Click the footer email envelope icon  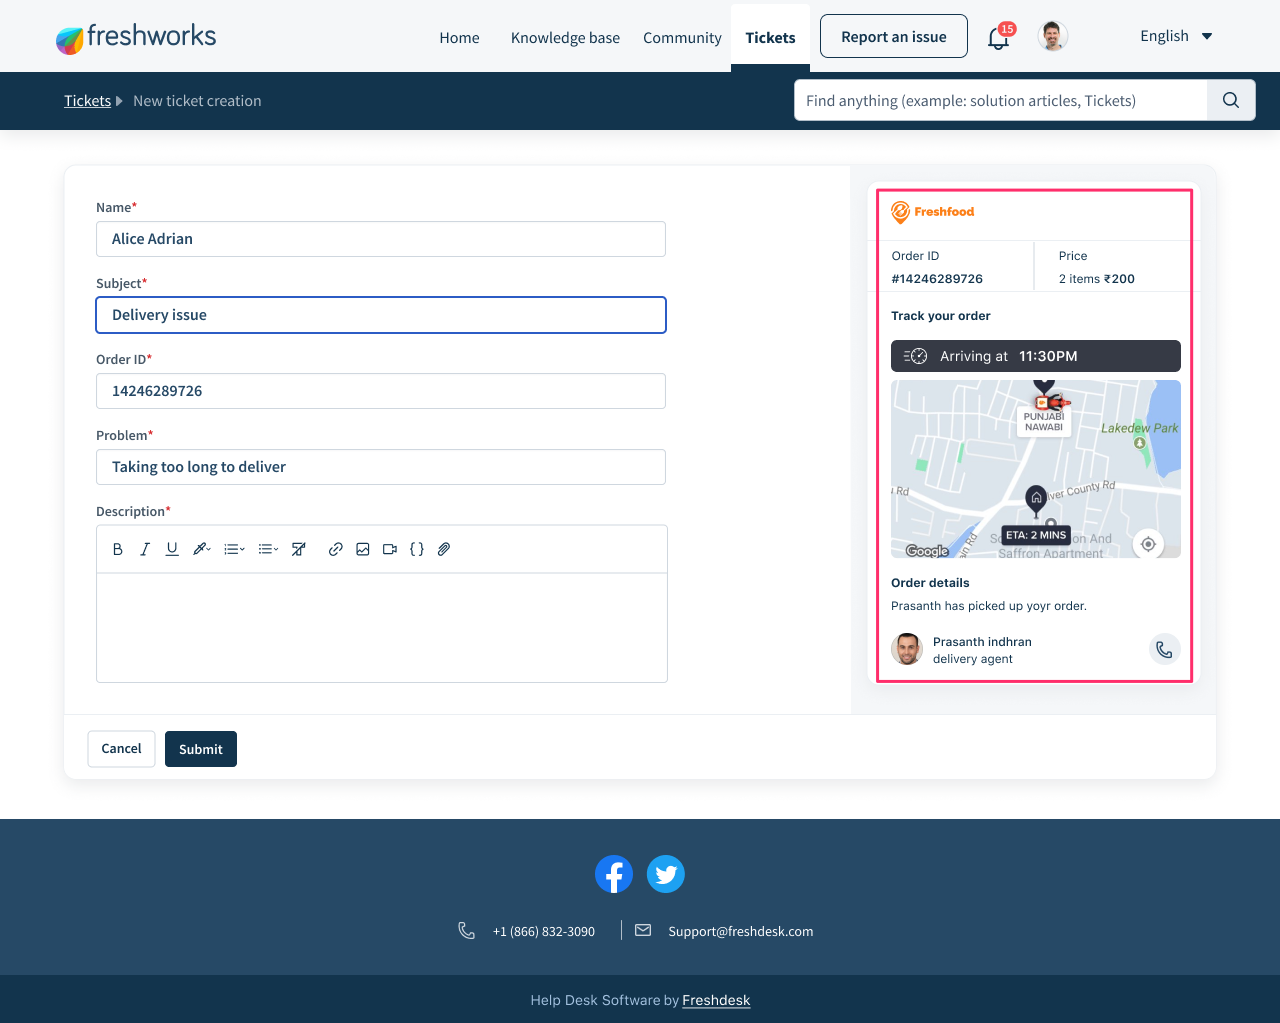643,930
